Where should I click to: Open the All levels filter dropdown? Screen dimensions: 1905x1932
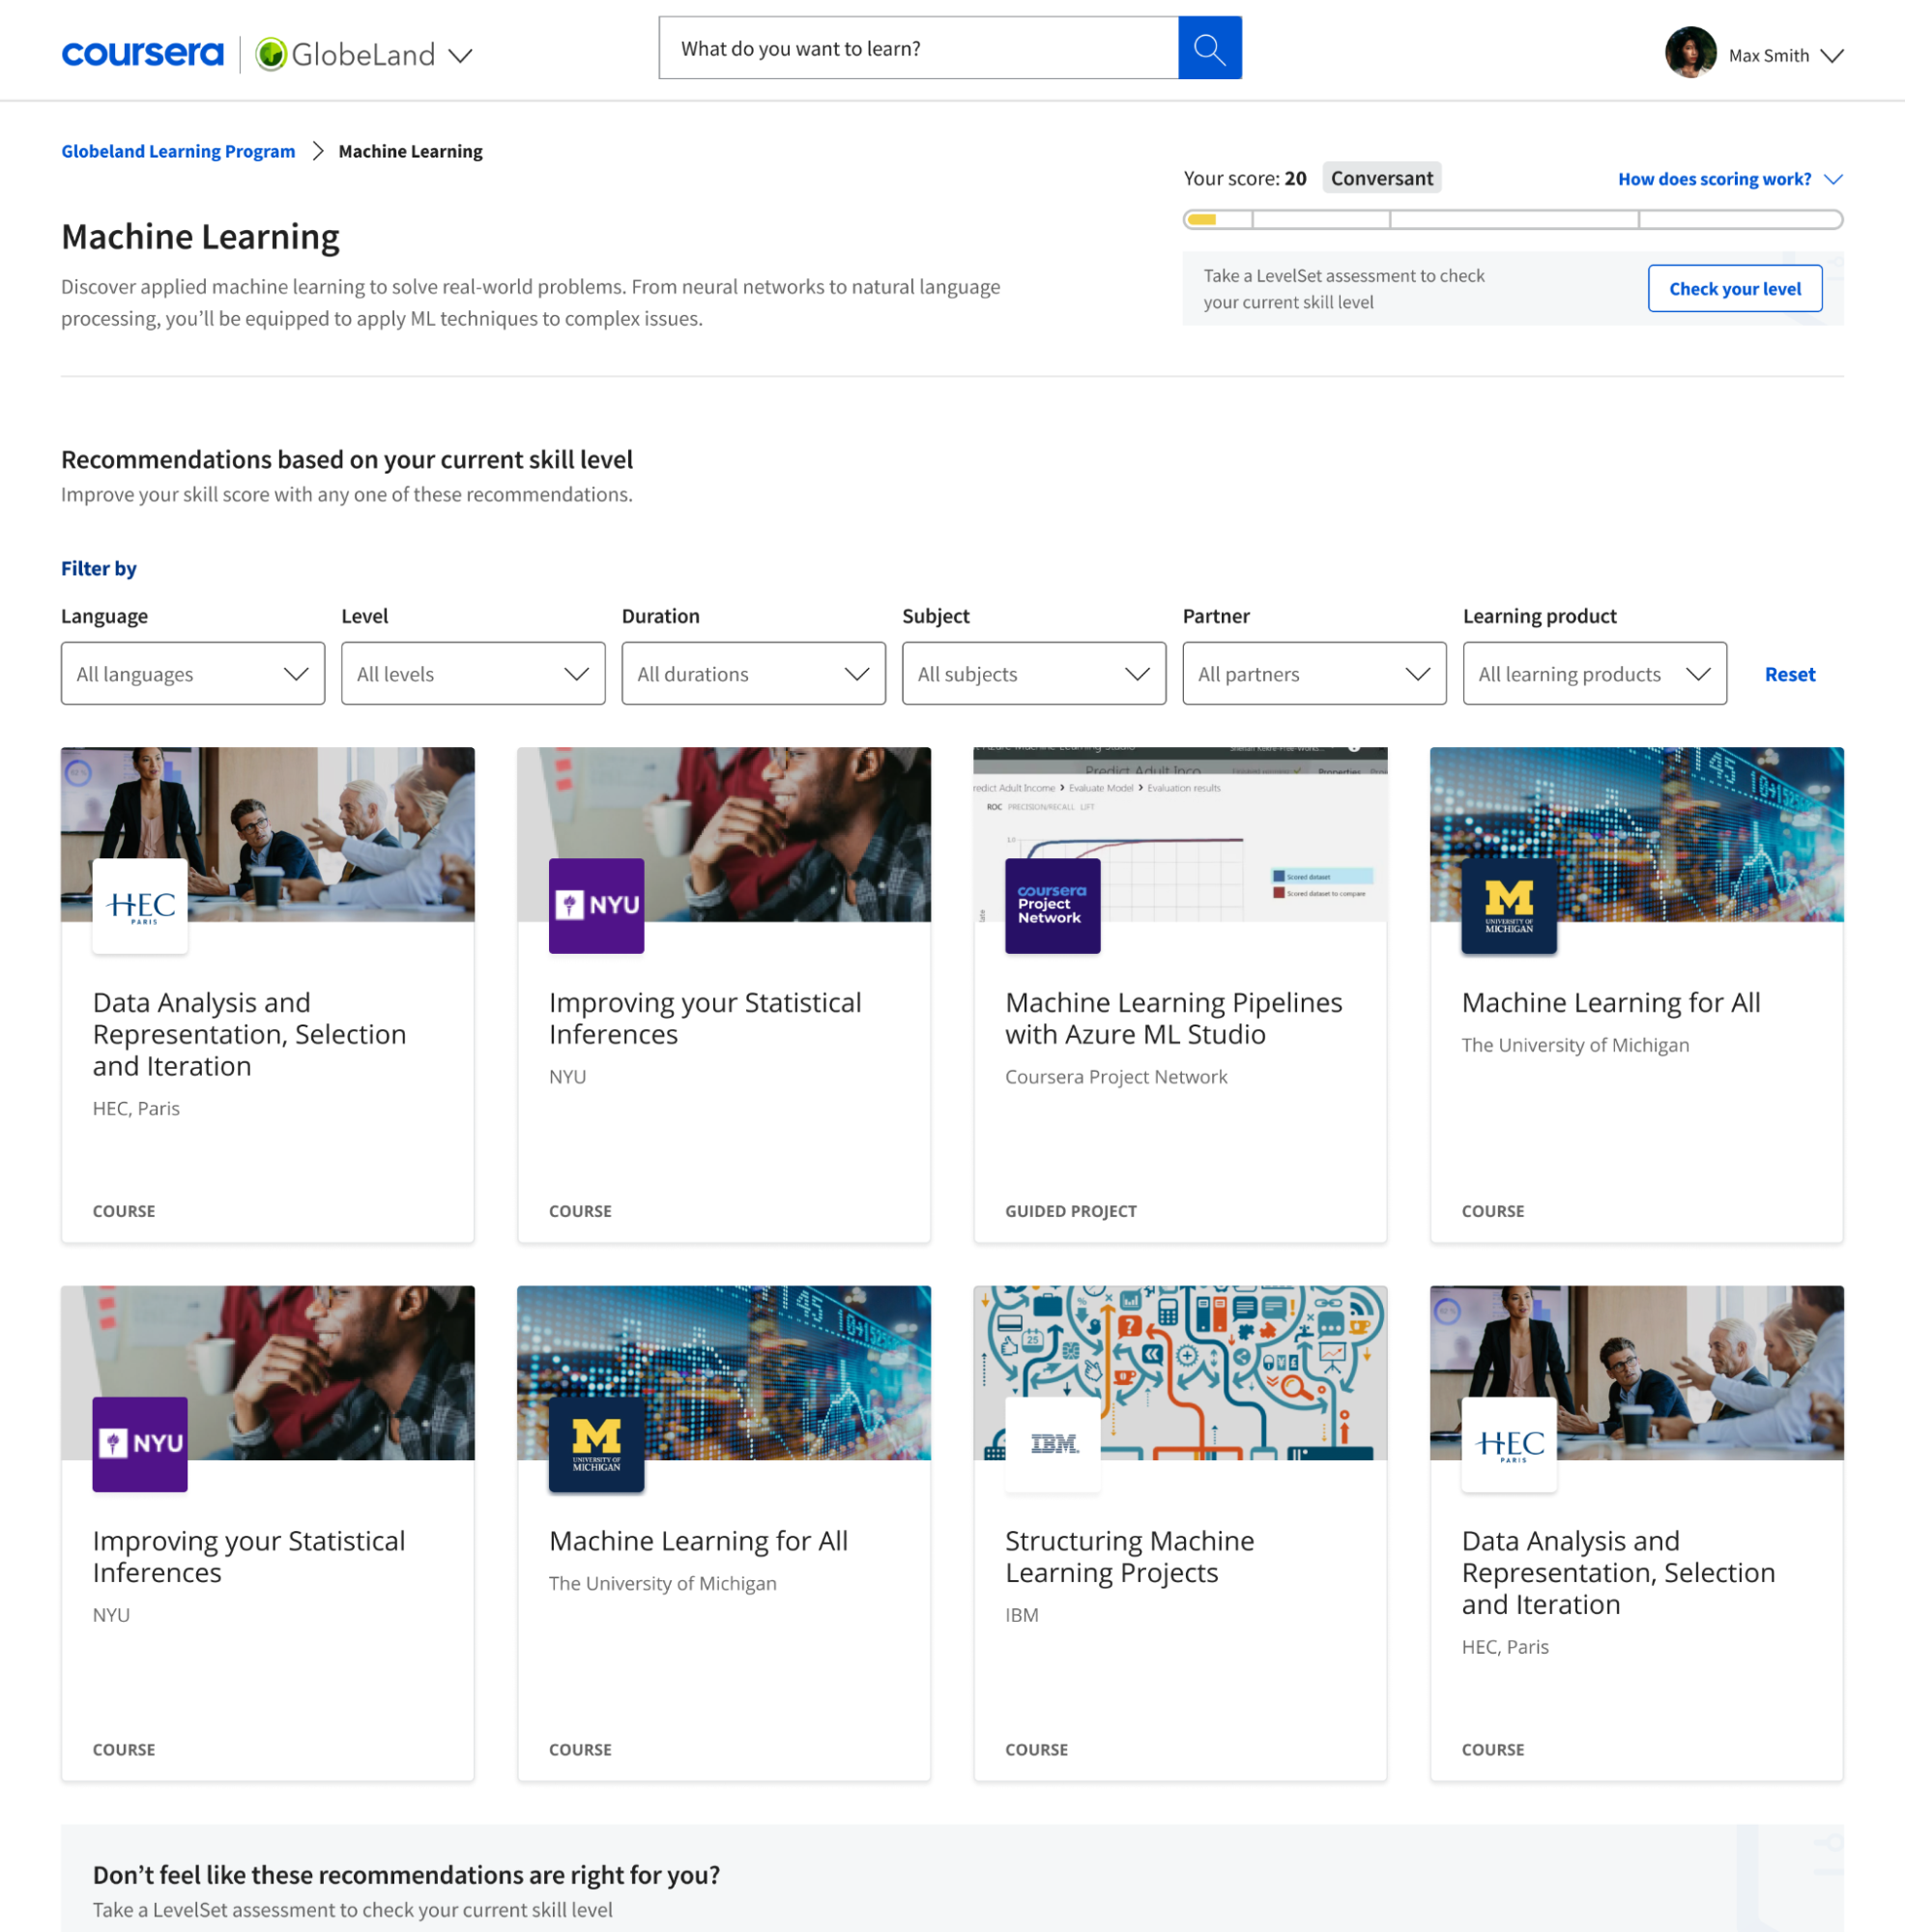472,673
